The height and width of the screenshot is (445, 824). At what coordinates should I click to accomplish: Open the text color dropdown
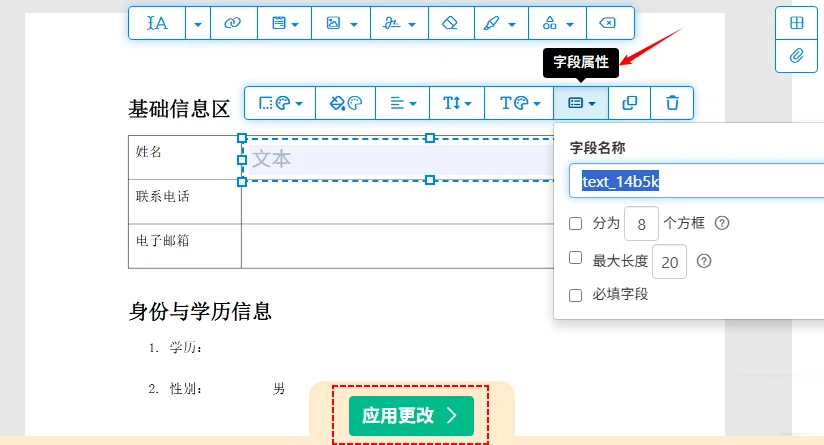[x=519, y=103]
